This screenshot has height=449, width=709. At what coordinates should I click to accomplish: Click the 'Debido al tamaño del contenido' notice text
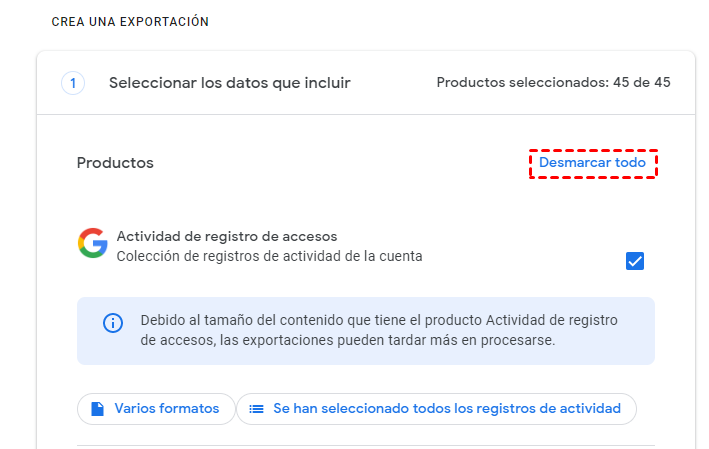coord(380,321)
